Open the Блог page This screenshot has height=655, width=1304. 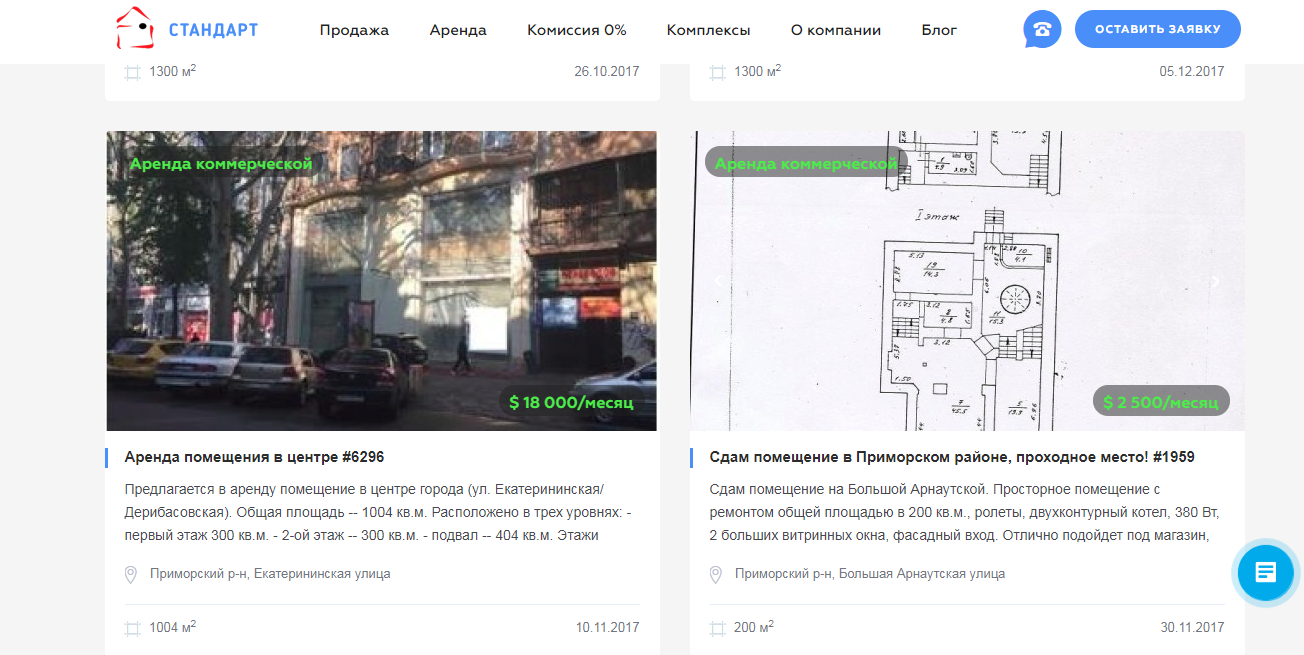click(939, 30)
